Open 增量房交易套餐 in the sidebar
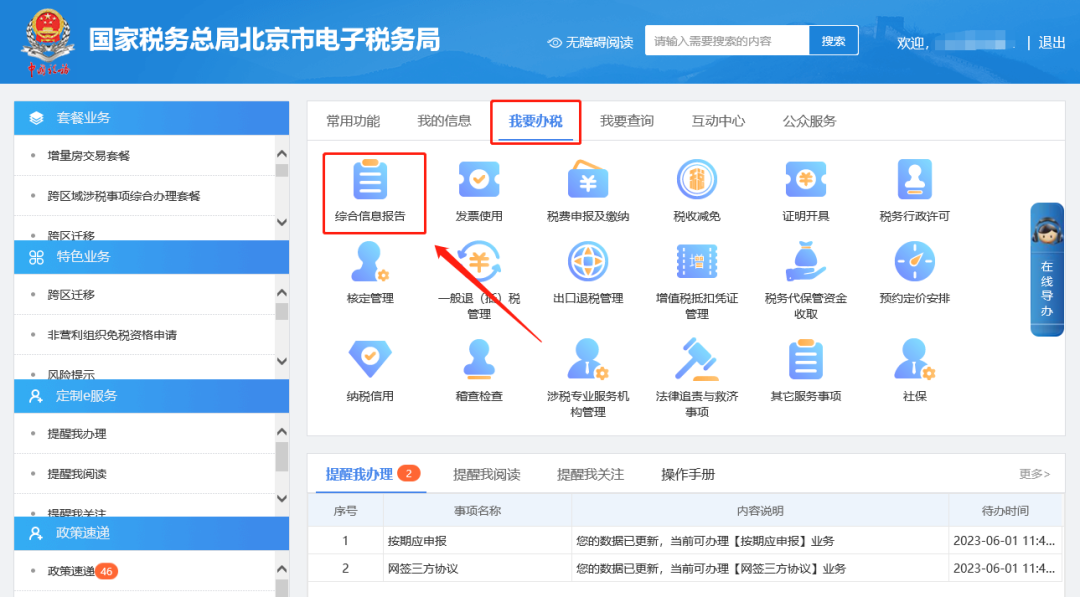This screenshot has height=597, width=1080. point(89,156)
